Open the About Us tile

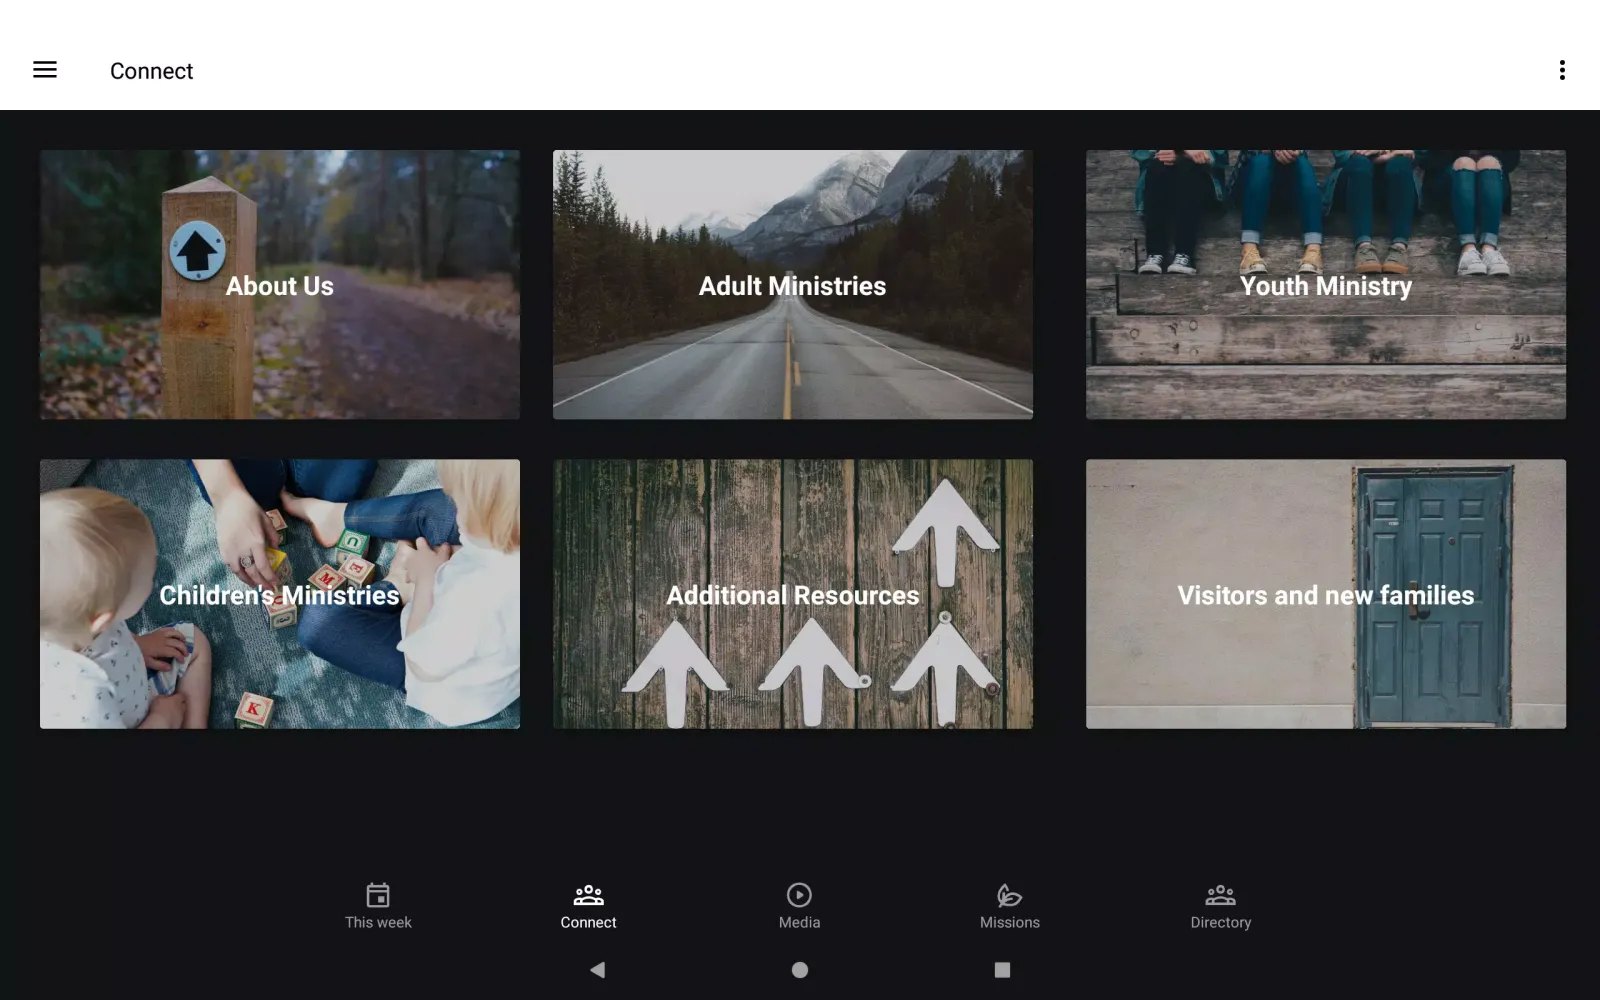pyautogui.click(x=280, y=285)
